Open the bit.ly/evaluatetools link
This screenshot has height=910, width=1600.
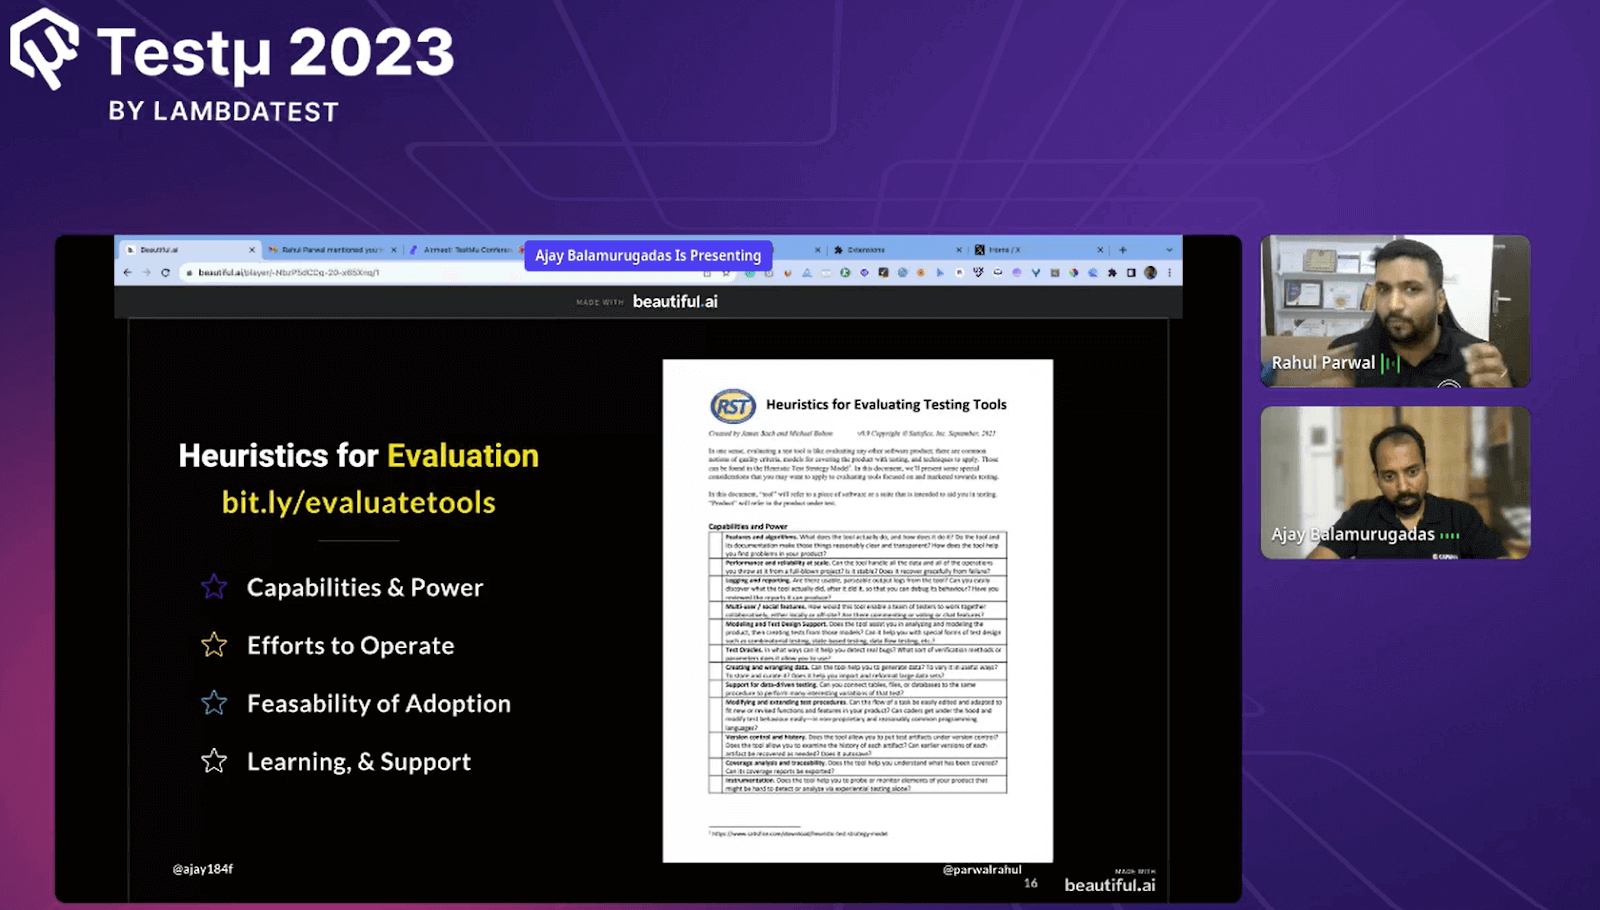coord(359,502)
